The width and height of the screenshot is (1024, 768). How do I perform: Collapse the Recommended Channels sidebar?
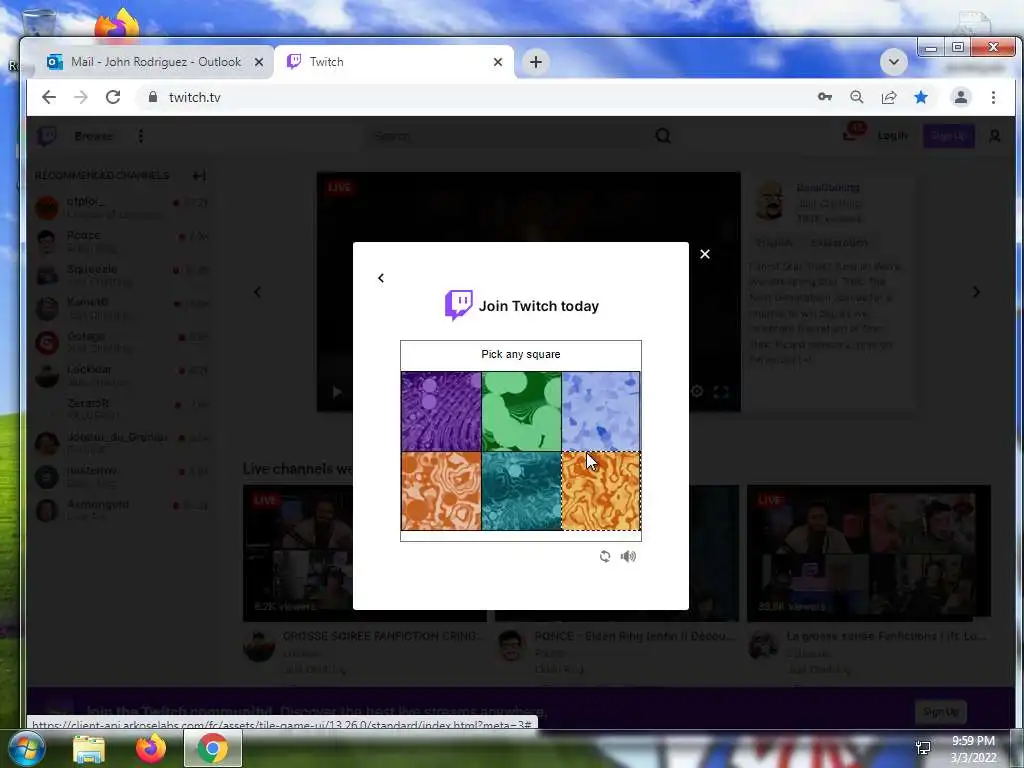(199, 176)
